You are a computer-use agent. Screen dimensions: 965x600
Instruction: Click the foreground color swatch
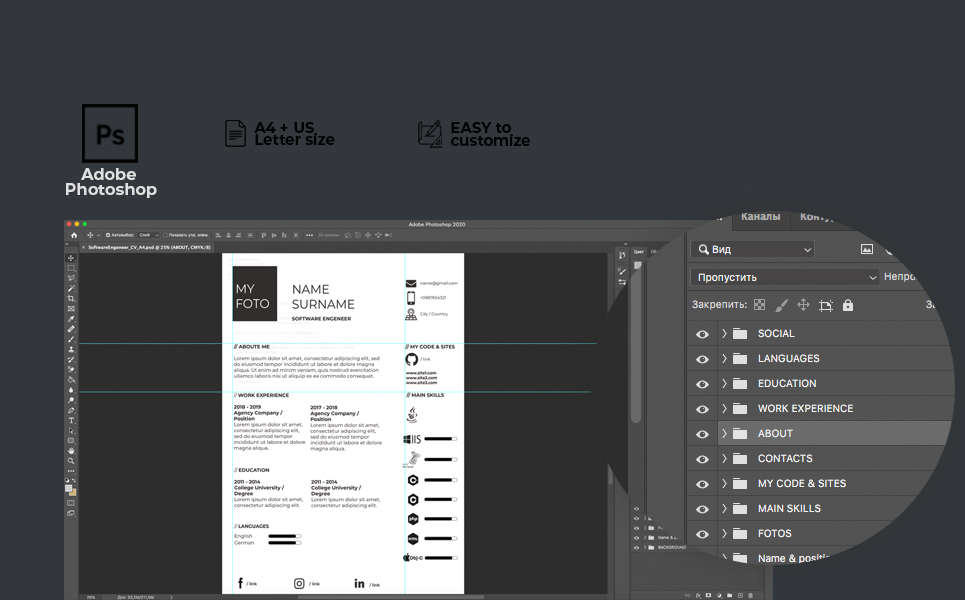coord(69,488)
